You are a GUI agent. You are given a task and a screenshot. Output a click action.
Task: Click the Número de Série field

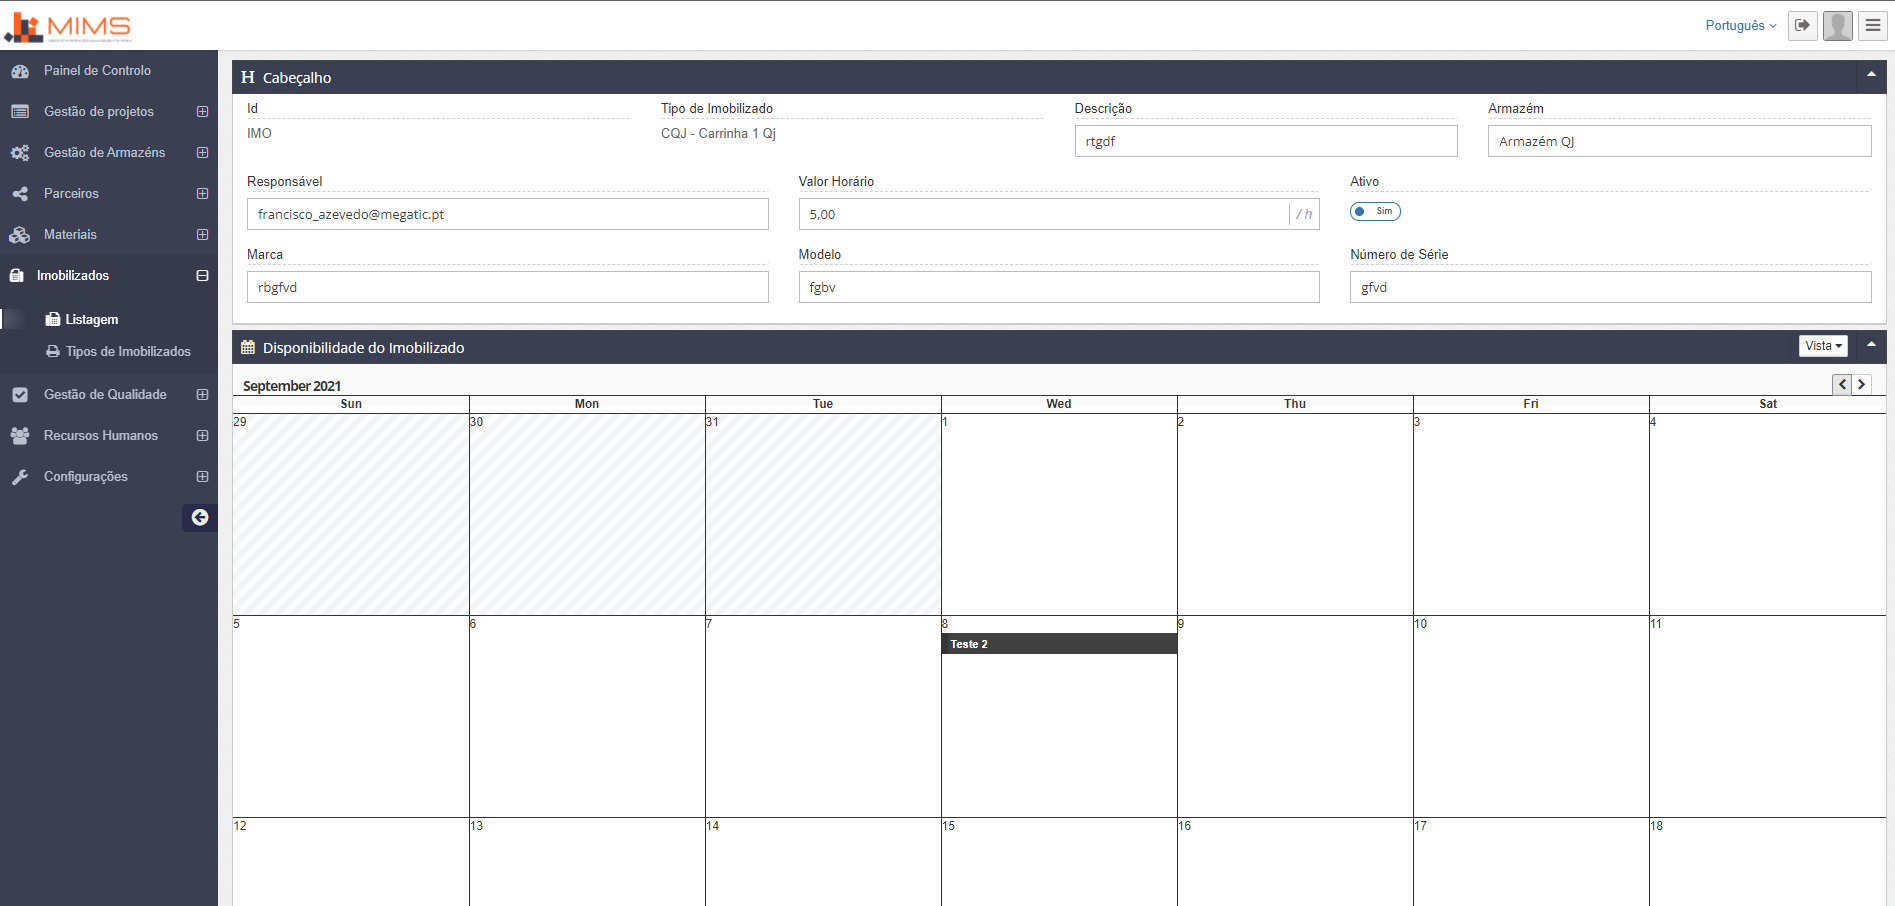[x=1610, y=287]
